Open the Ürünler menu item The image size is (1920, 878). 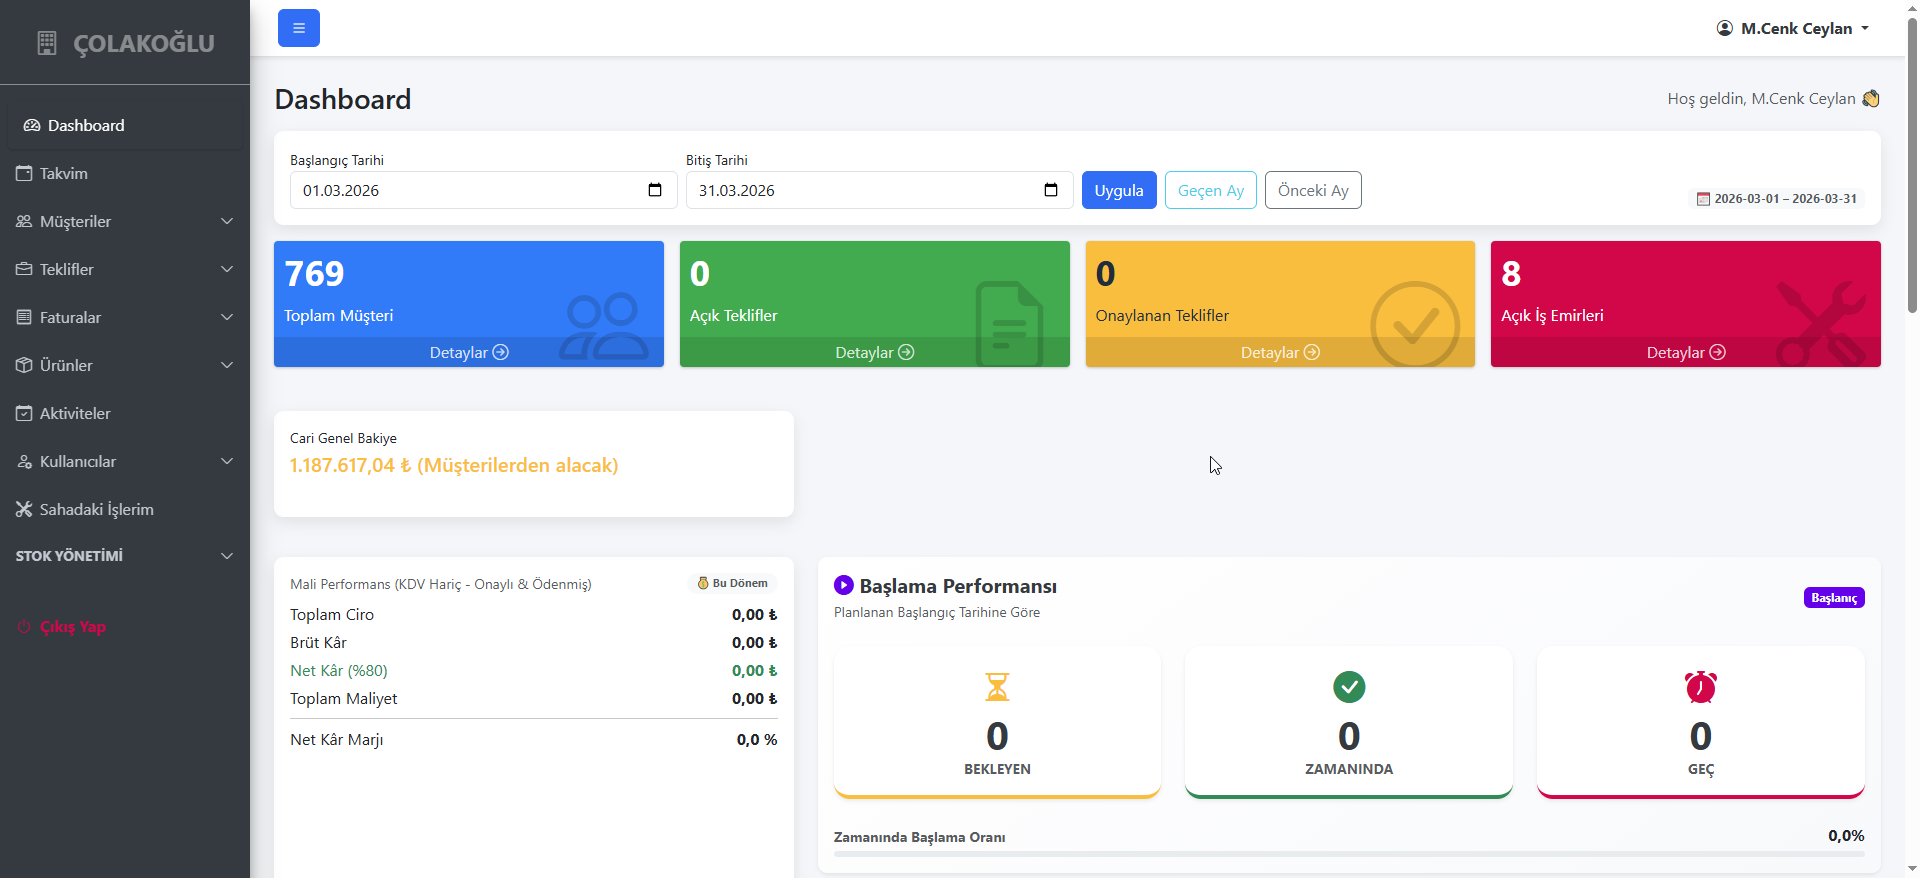click(125, 365)
